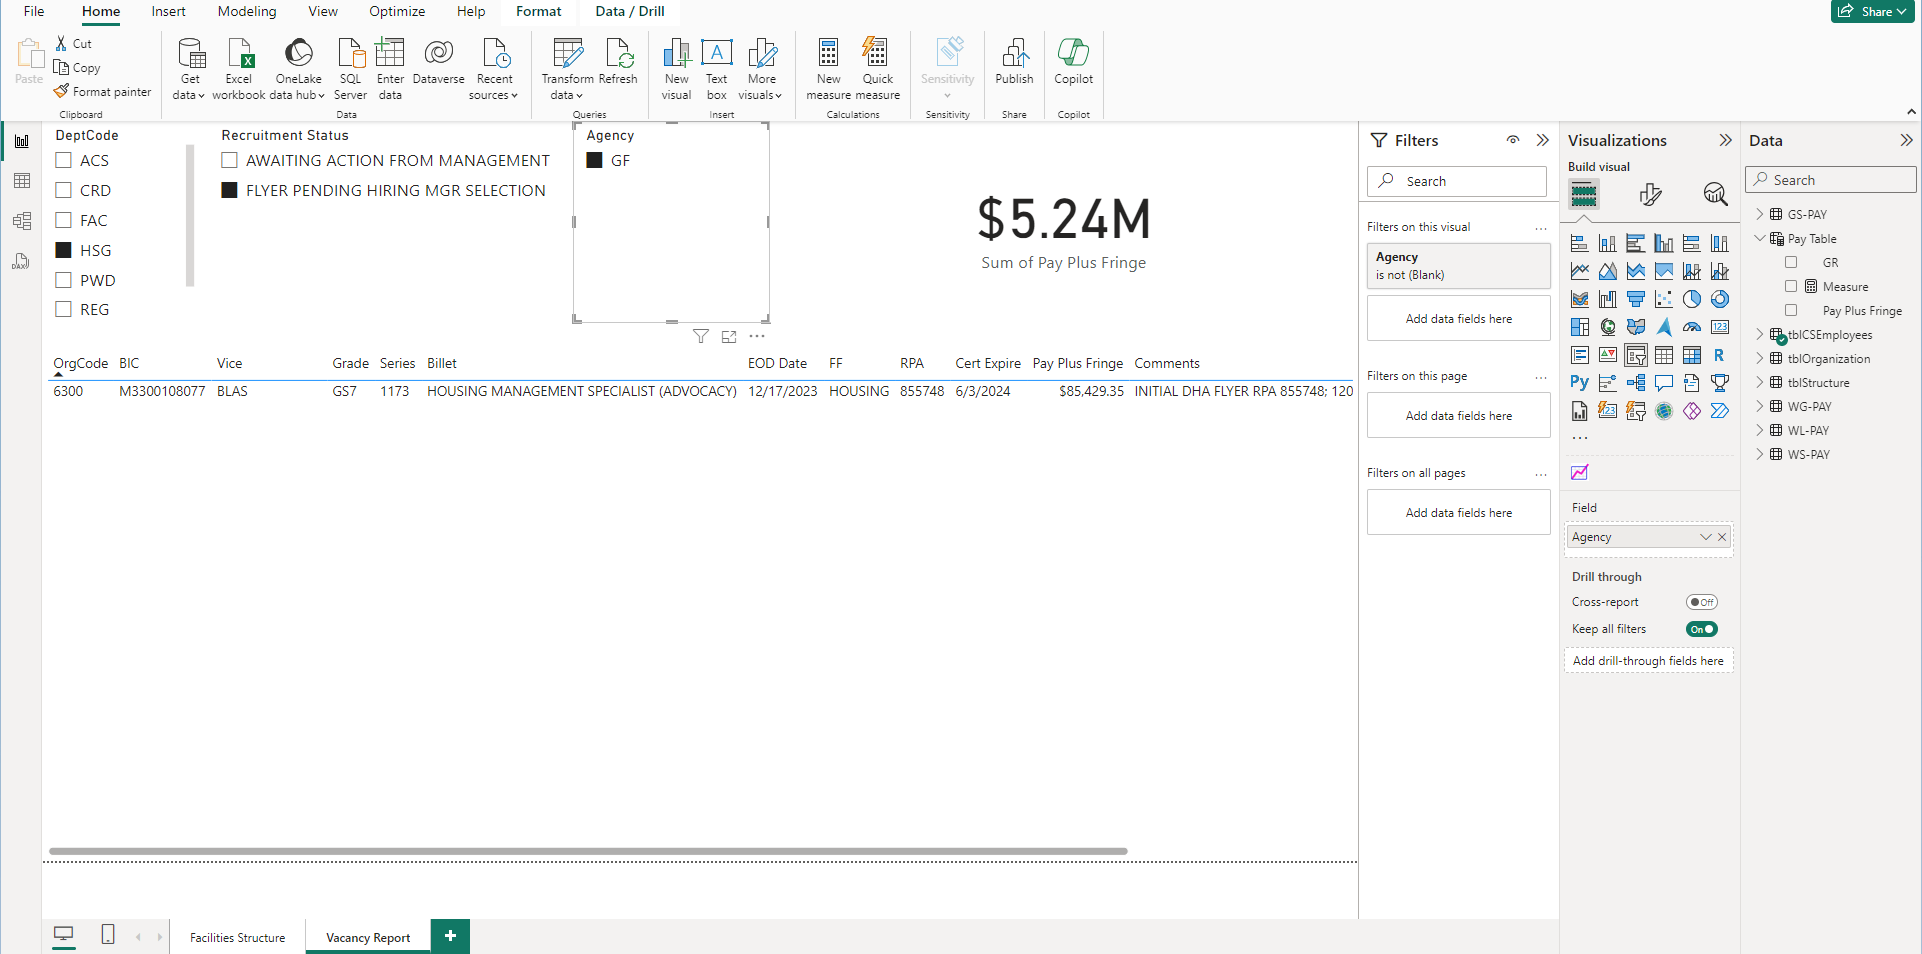Click the Focus mode icon under slicer
Image resolution: width=1922 pixels, height=954 pixels.
pyautogui.click(x=729, y=337)
